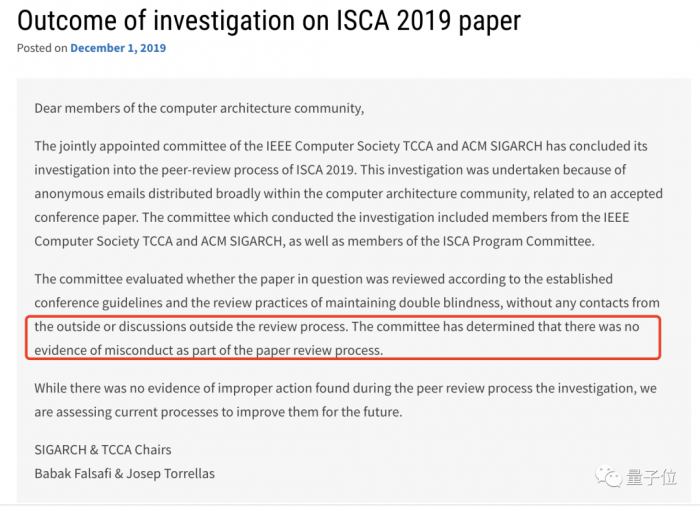Click the "SIGARCH & TCCA Chairs" signature line
The width and height of the screenshot is (700, 508).
[x=103, y=450]
